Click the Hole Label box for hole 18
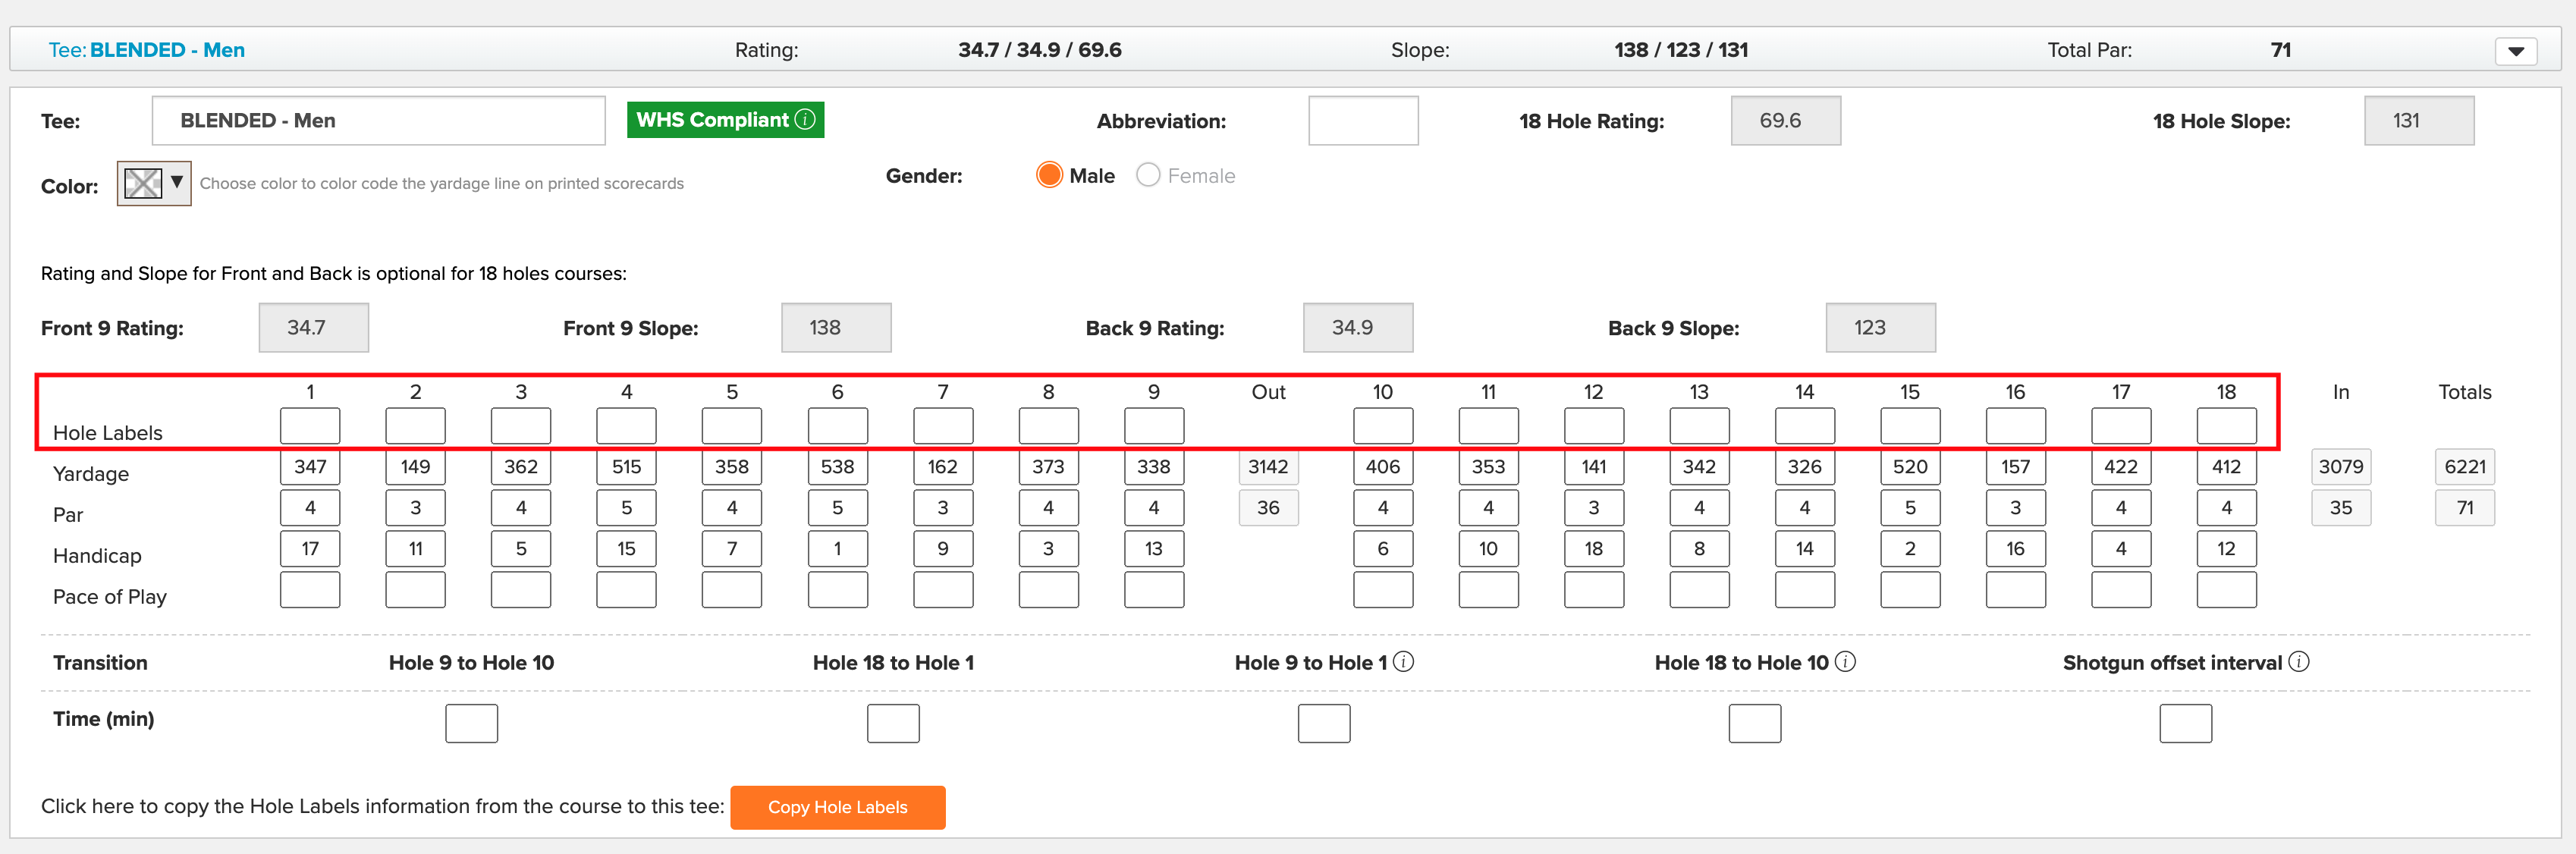Viewport: 2576px width, 854px height. point(2227,426)
